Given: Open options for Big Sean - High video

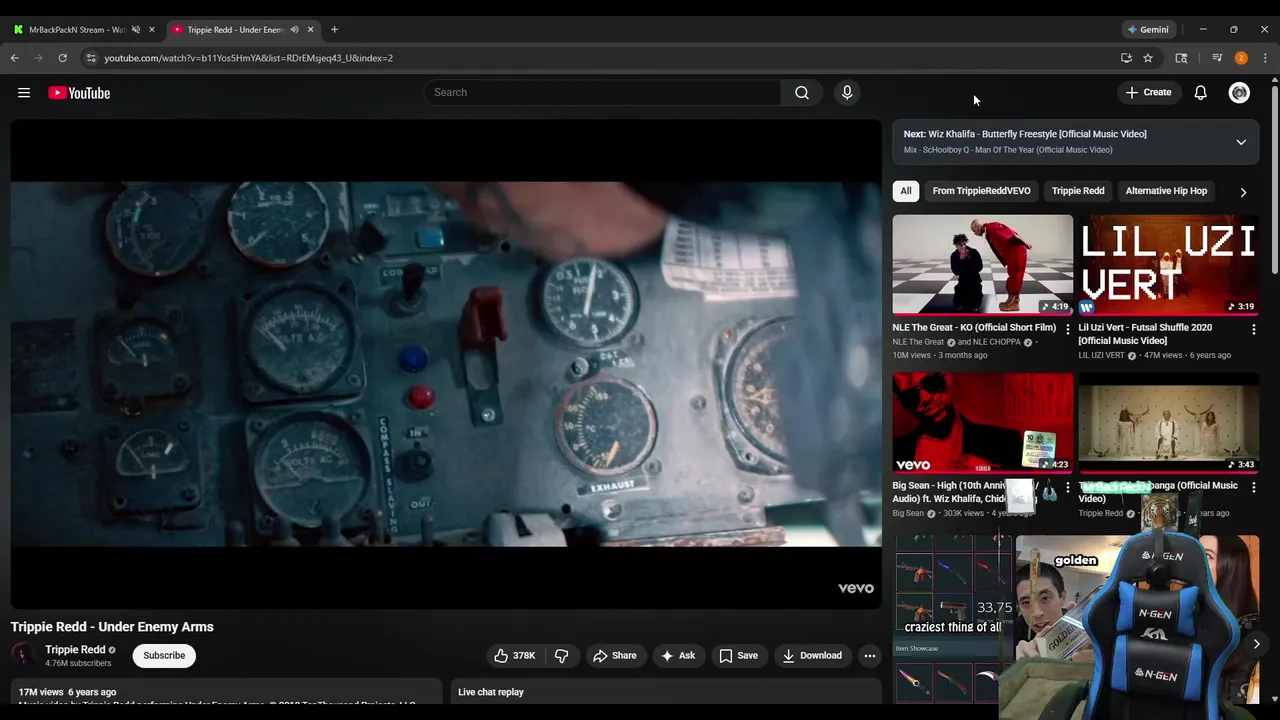Looking at the screenshot, I should click(1068, 487).
